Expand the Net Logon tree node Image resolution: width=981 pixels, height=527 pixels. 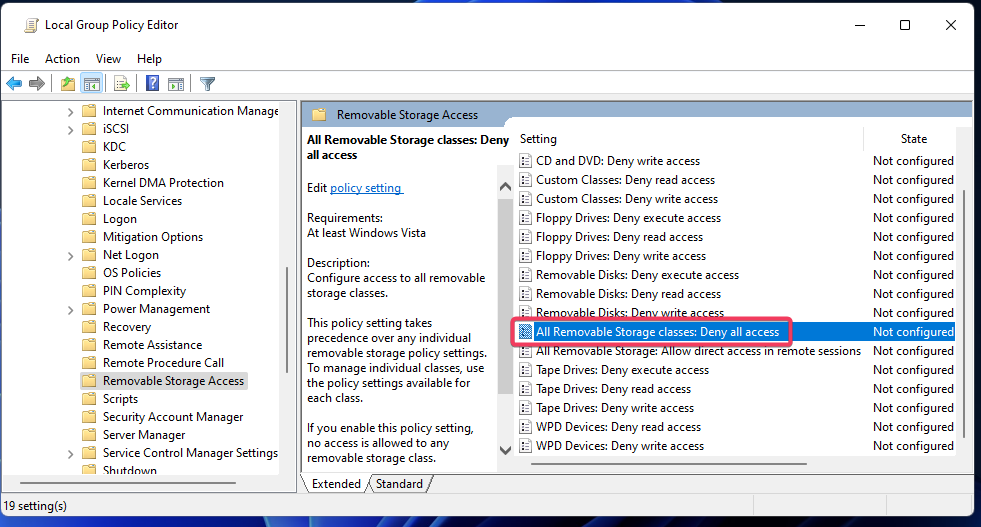(70, 256)
